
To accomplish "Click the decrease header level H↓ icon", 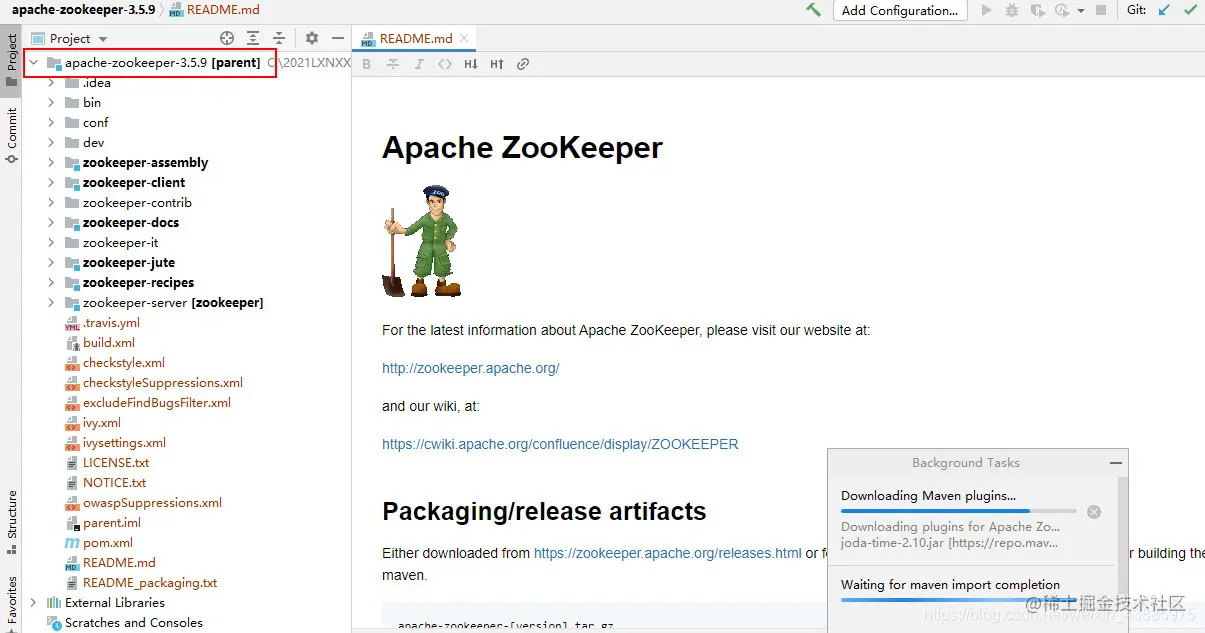I will click(471, 64).
